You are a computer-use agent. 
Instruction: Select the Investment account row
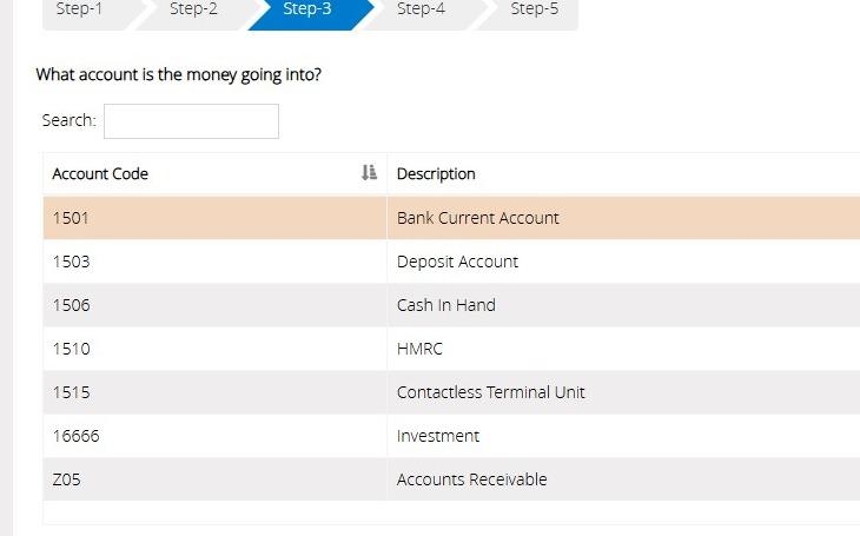pyautogui.click(x=438, y=436)
